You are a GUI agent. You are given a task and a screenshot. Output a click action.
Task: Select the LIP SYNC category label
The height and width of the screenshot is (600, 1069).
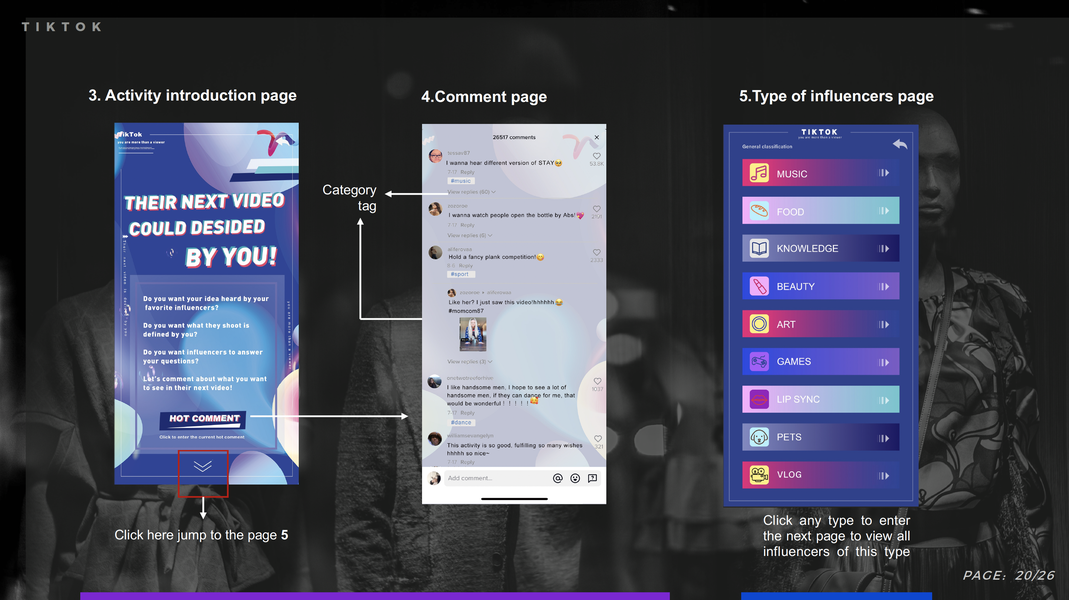[x=798, y=400]
